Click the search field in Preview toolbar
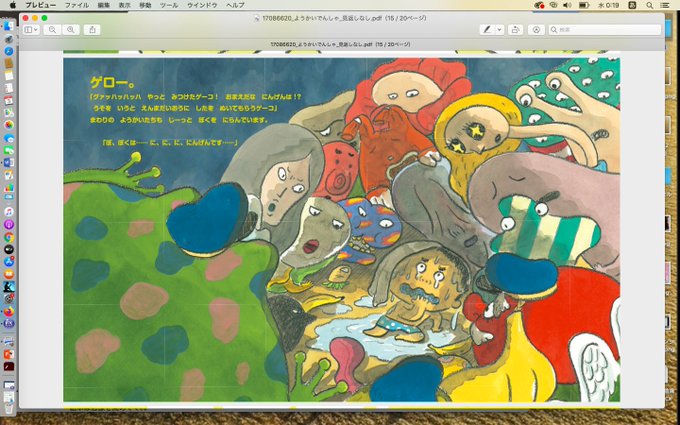Viewport: 680px width, 425px height. [605, 29]
